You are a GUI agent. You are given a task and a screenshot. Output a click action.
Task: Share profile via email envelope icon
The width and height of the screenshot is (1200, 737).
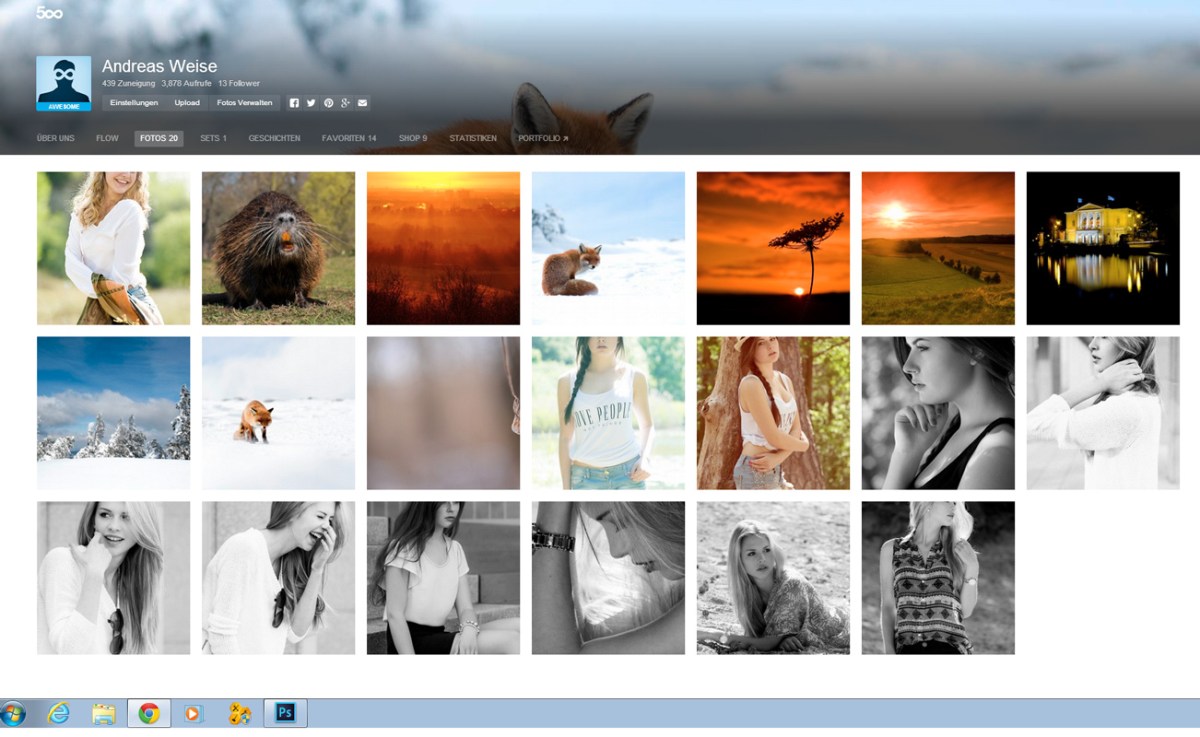pyautogui.click(x=363, y=103)
